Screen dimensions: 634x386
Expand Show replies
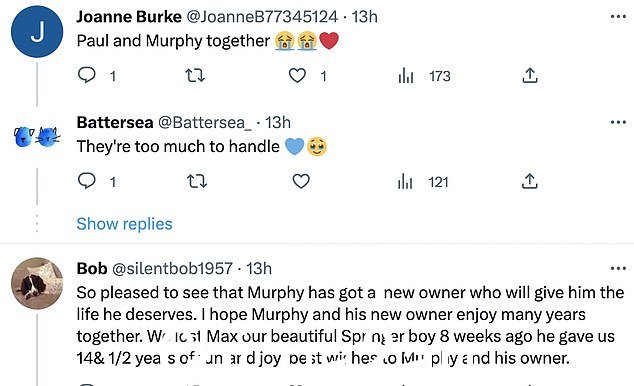(125, 224)
